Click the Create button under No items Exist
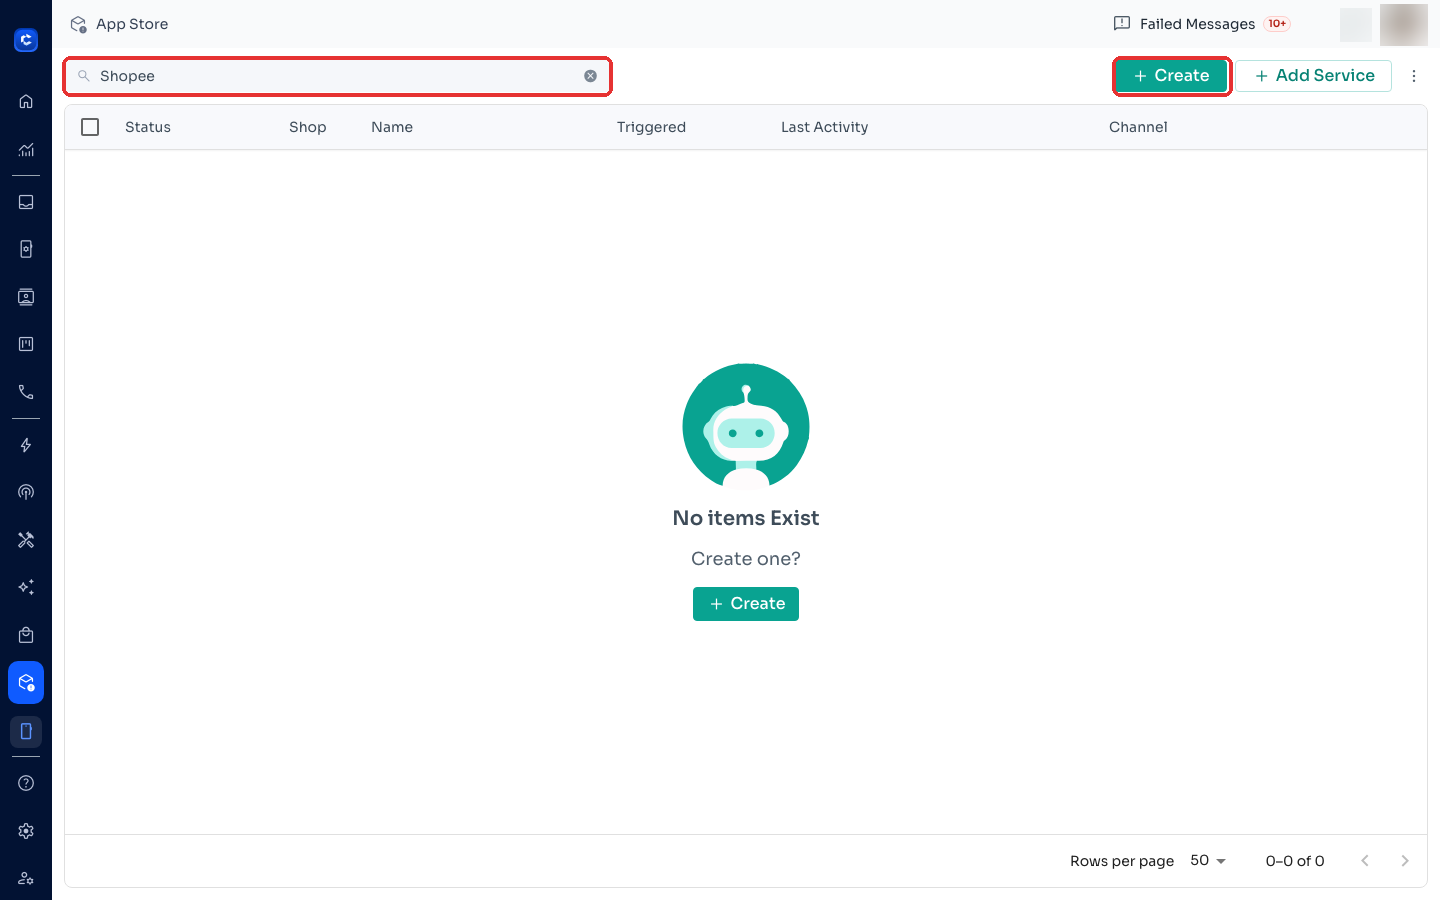This screenshot has width=1440, height=900. point(746,604)
